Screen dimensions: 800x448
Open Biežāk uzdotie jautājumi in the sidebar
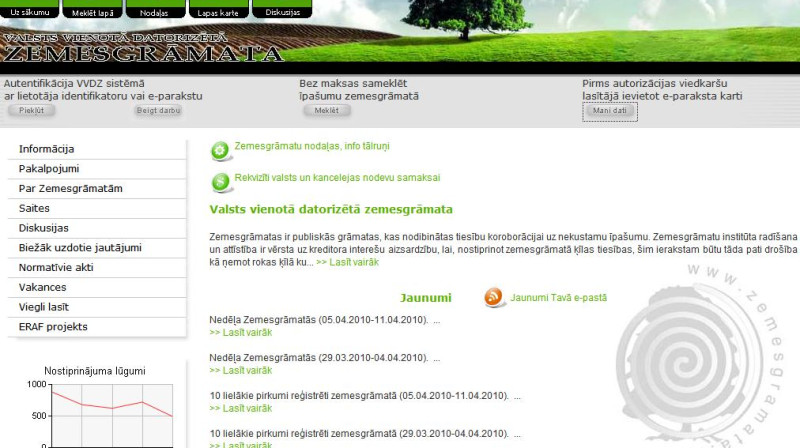(x=97, y=248)
